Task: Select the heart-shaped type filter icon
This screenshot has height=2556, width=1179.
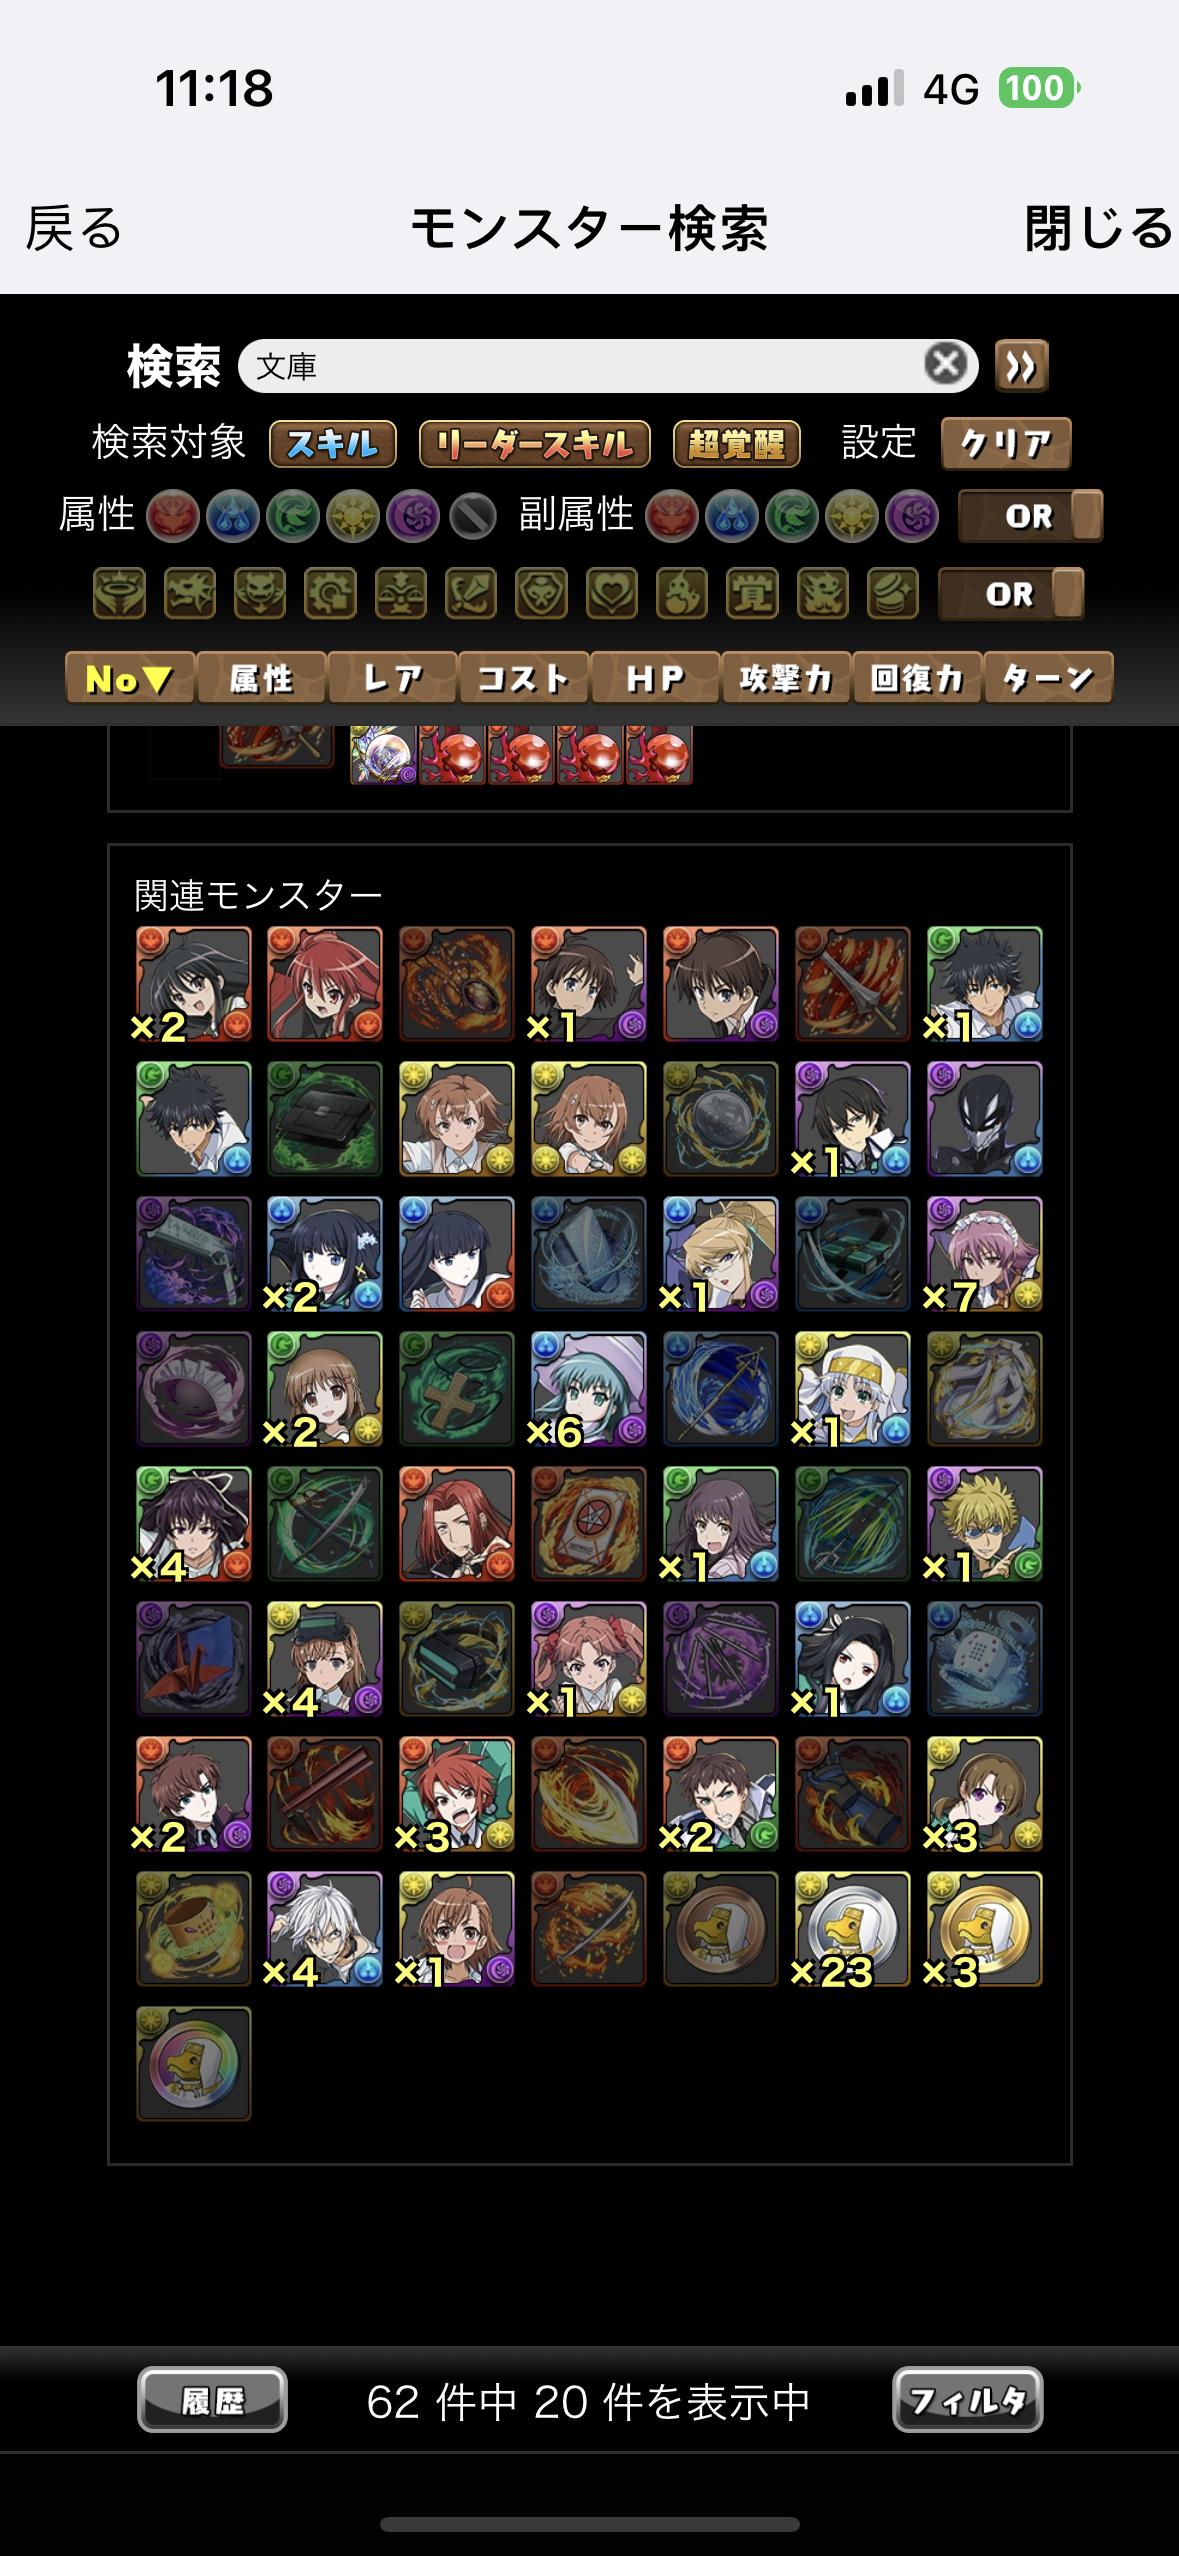Action: (612, 594)
